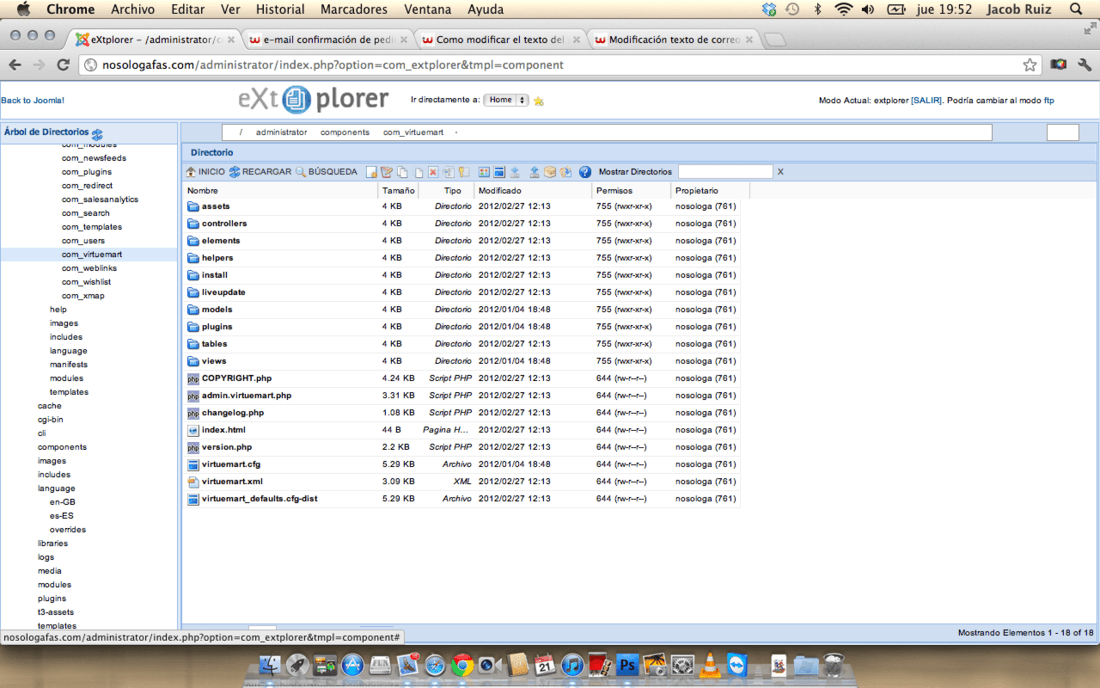Click the index.html file icon
The width and height of the screenshot is (1100, 688).
[x=193, y=430]
